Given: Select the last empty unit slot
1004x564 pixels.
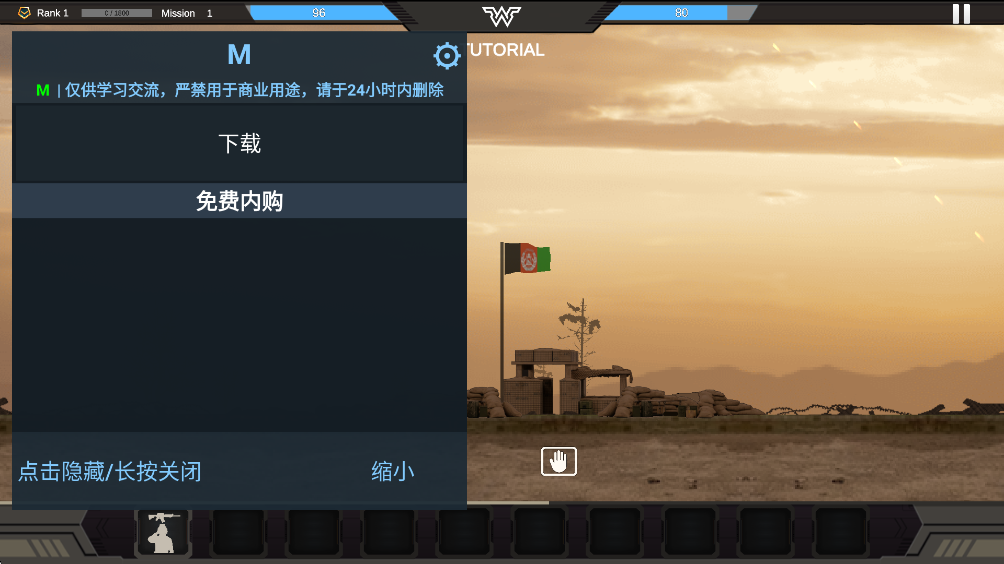Looking at the screenshot, I should click(x=840, y=532).
